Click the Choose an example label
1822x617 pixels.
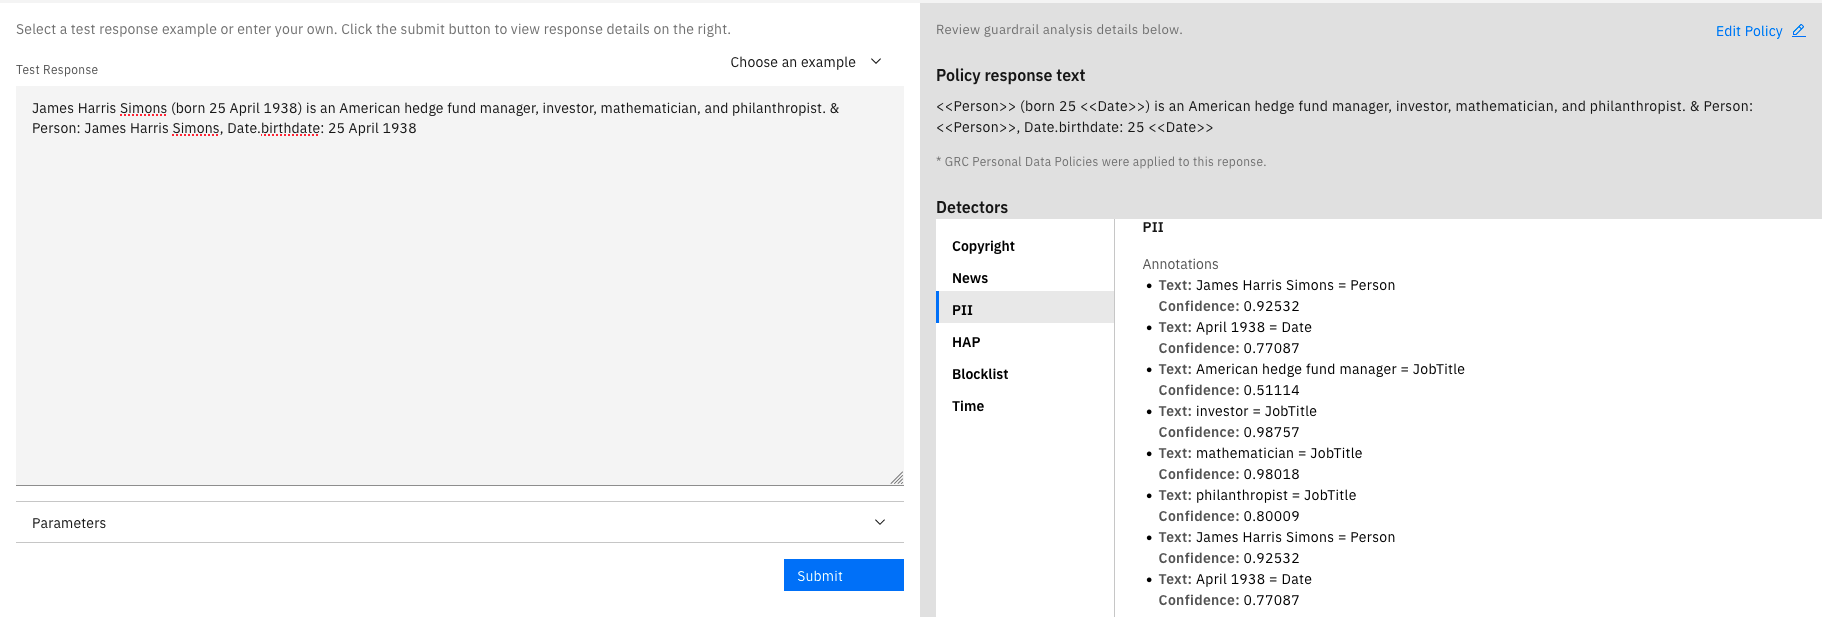pyautogui.click(x=792, y=62)
